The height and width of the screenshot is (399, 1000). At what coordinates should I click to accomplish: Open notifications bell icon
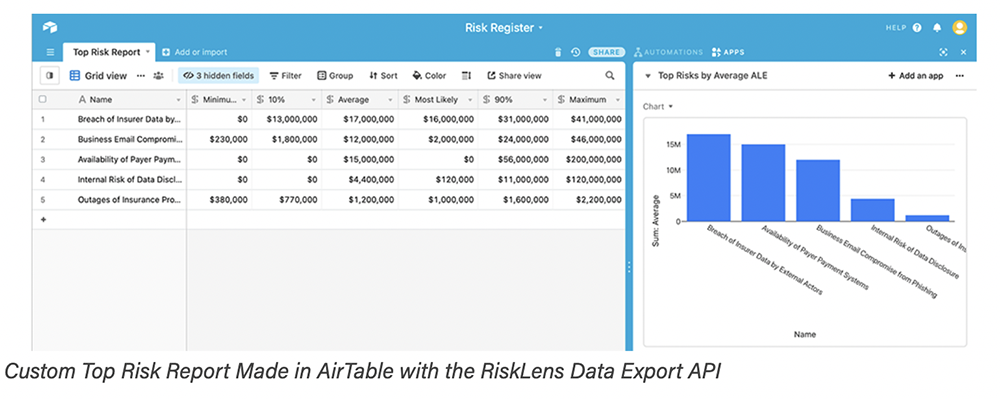tap(937, 28)
